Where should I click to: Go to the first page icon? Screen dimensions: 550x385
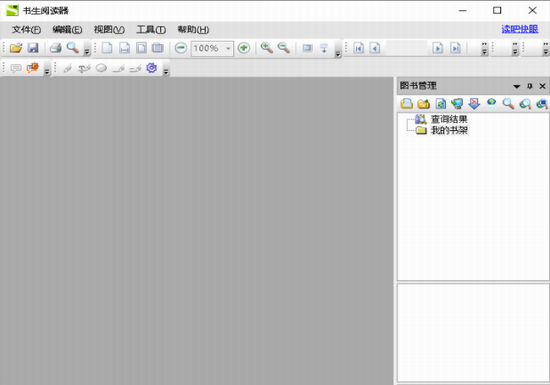click(x=358, y=48)
